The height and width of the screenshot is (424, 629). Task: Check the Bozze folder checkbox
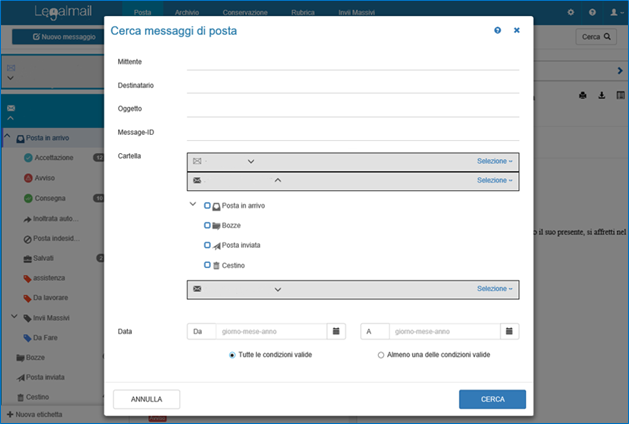(207, 225)
